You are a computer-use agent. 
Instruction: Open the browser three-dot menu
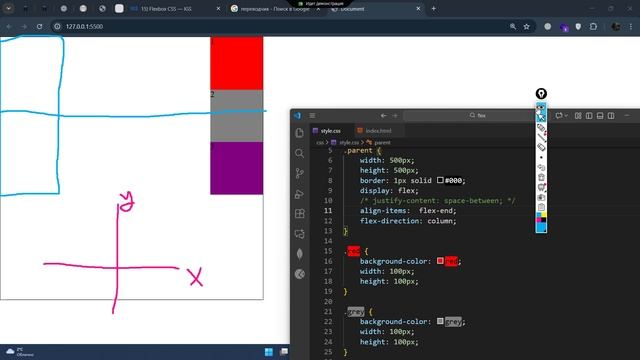pos(631,27)
